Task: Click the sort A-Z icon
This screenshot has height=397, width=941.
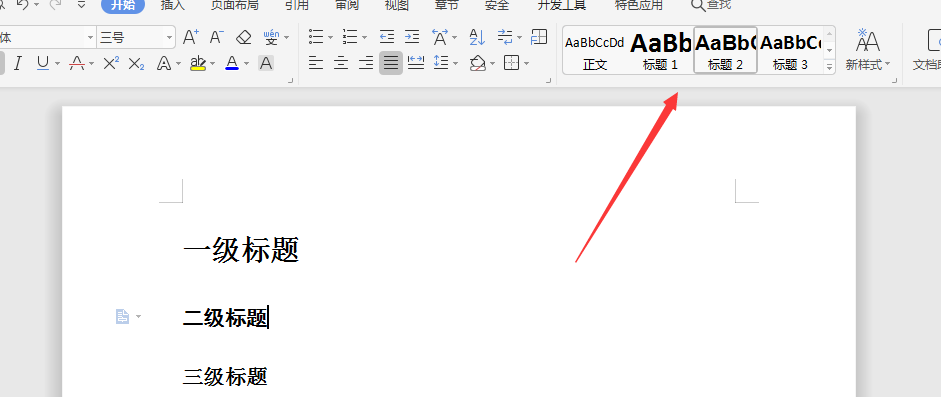Action: (477, 37)
